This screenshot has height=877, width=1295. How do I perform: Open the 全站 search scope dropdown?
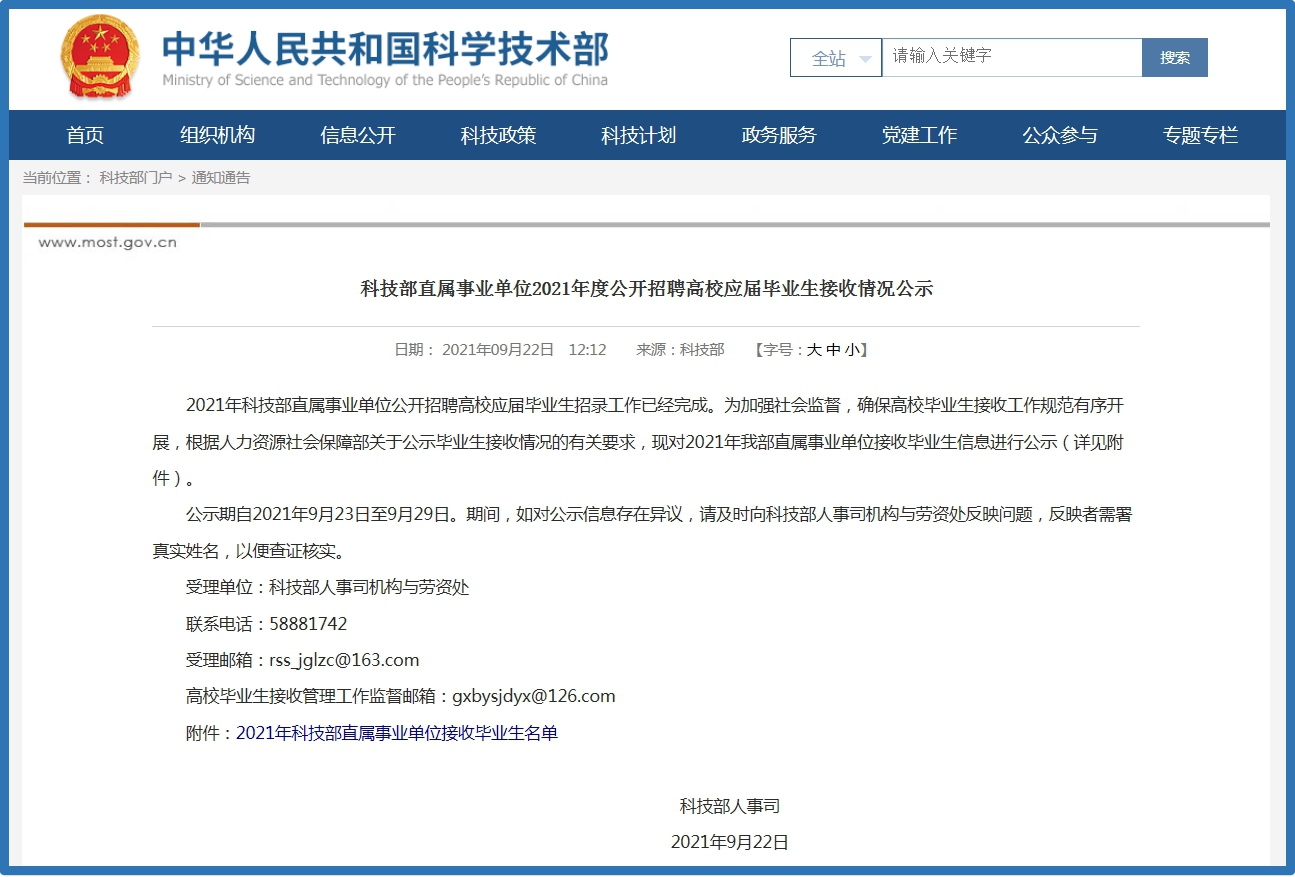(x=836, y=58)
